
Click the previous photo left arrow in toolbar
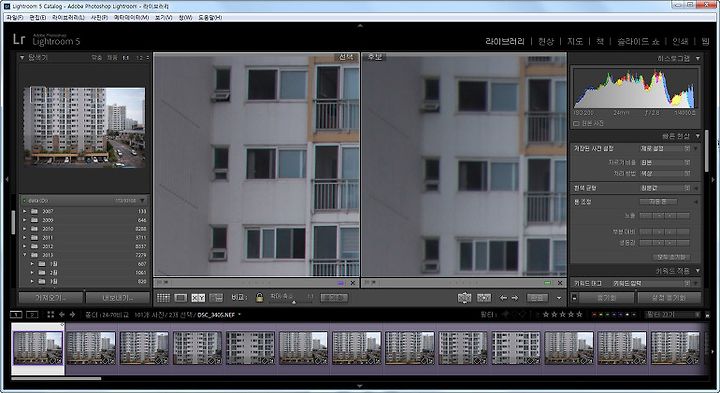503,298
